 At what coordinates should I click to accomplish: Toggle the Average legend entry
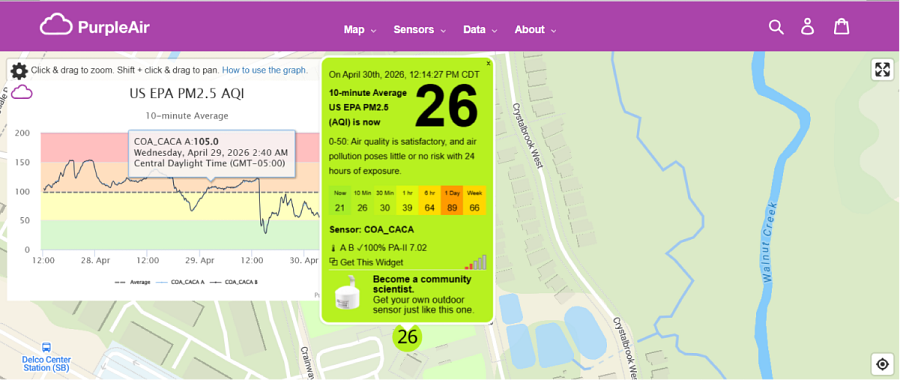133,282
